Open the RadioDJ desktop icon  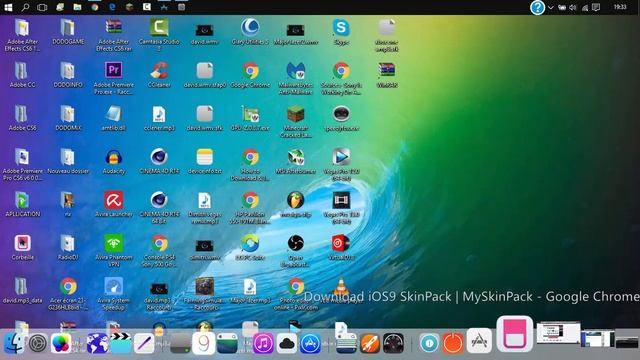coord(68,243)
